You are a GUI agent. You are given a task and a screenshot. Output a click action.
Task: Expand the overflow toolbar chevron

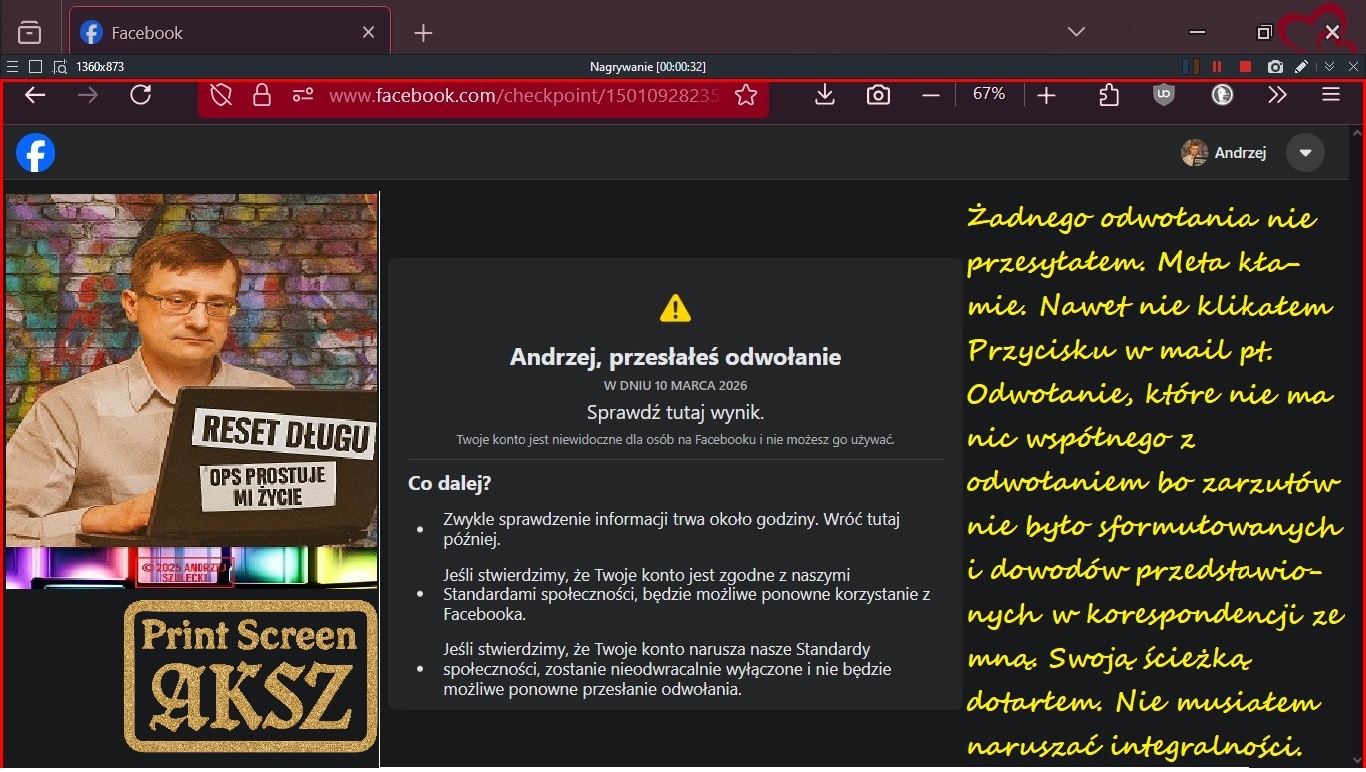(1277, 95)
